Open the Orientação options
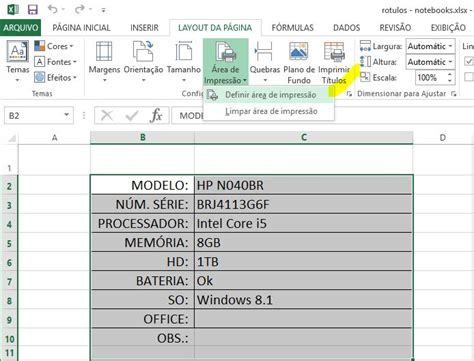The height and width of the screenshot is (361, 474). tap(143, 61)
